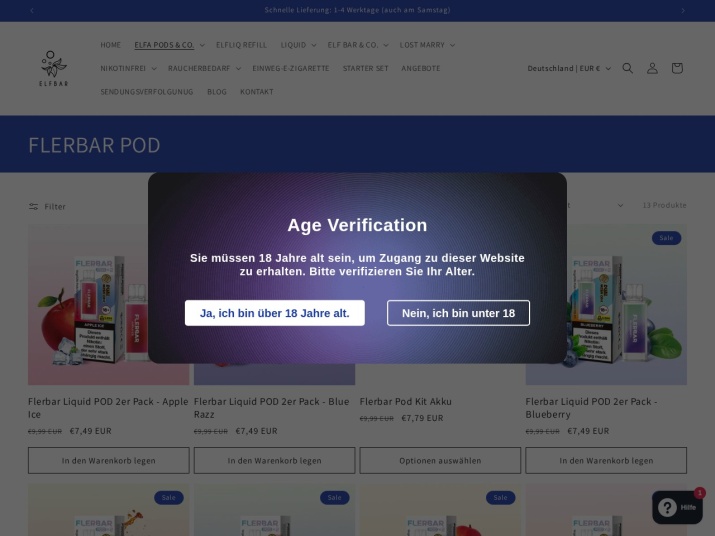Image resolution: width=715 pixels, height=536 pixels.
Task: Expand the ELFA PODS & CO. menu
Action: click(x=169, y=45)
